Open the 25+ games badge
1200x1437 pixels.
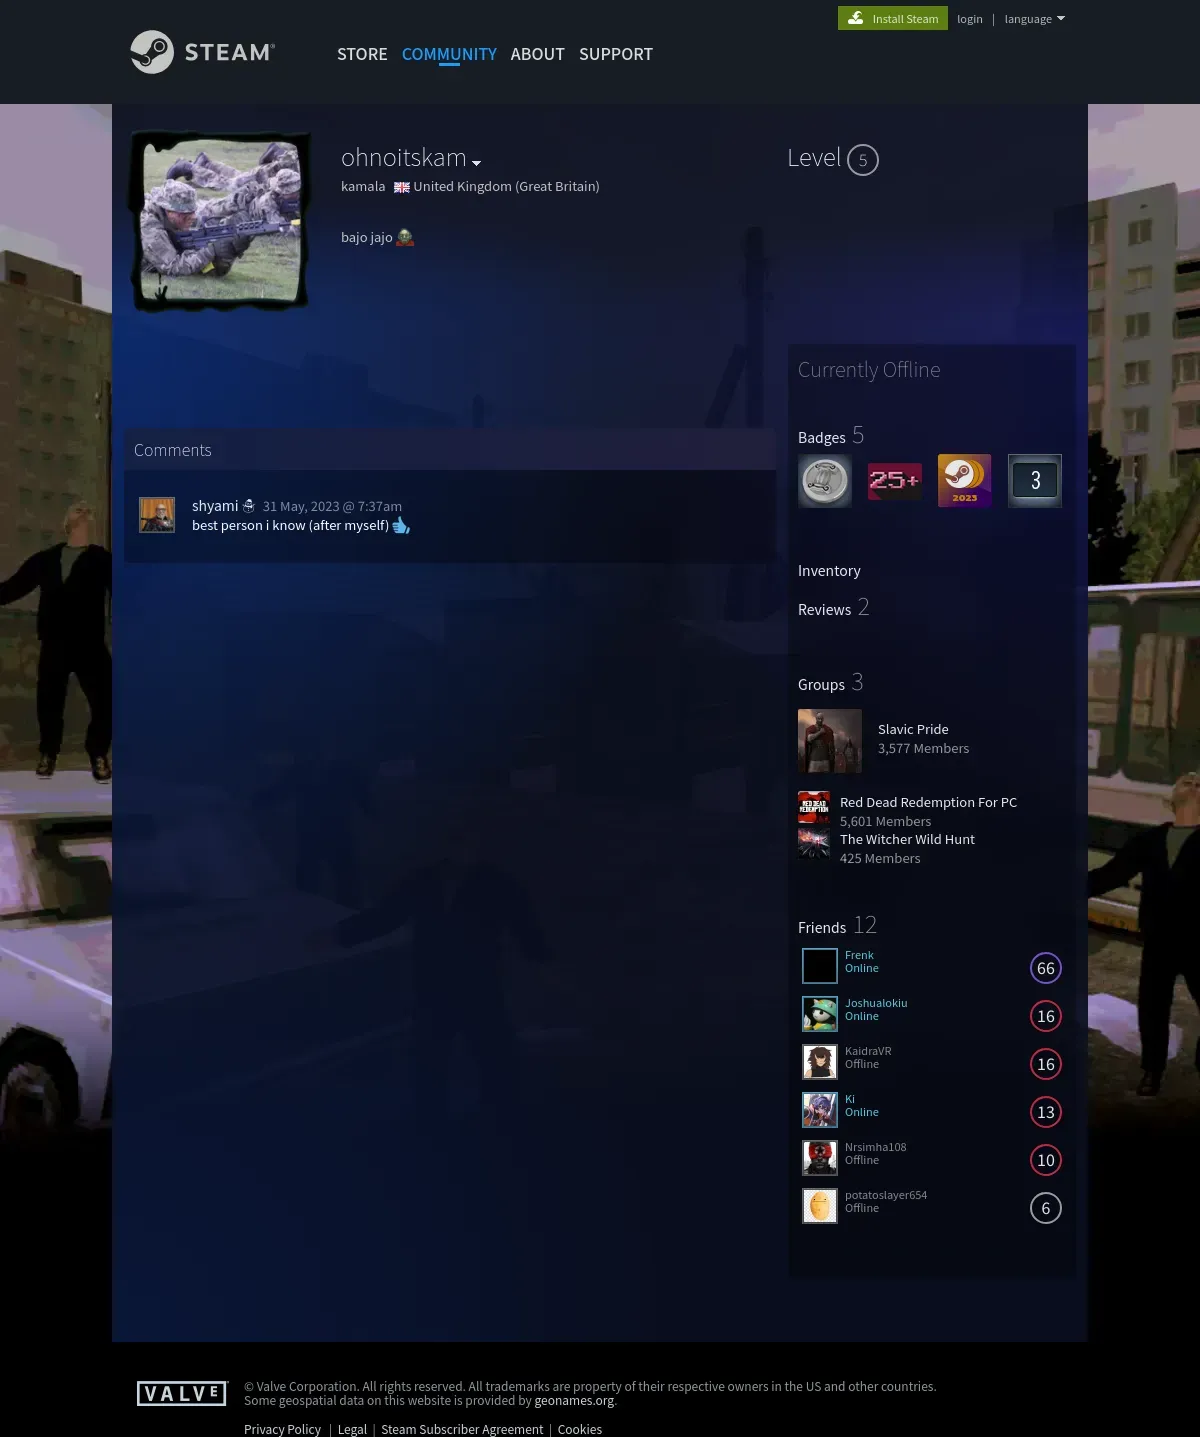[895, 481]
